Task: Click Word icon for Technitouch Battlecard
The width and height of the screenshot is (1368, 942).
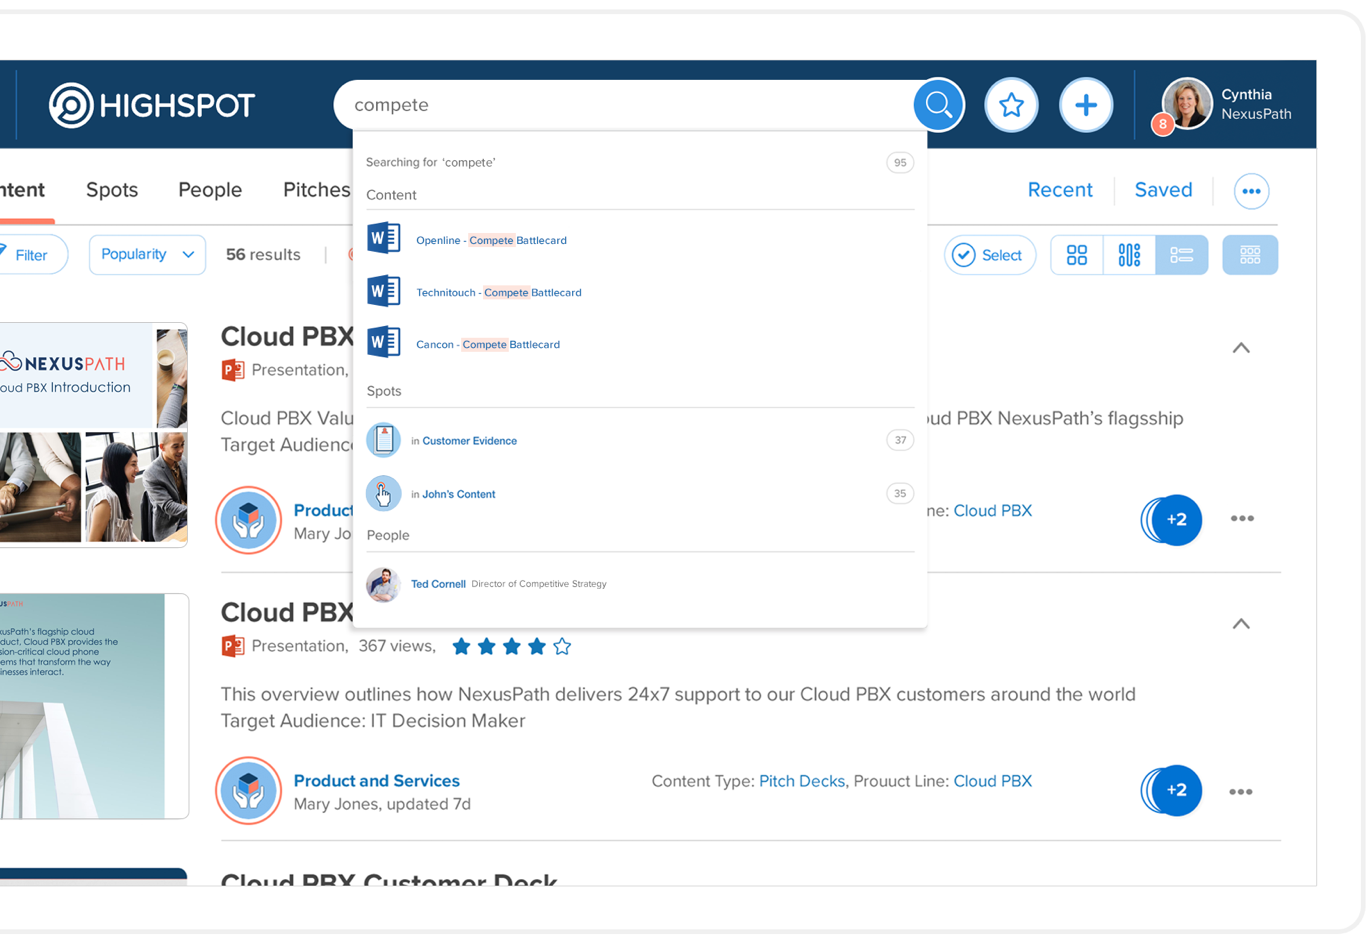Action: (384, 291)
